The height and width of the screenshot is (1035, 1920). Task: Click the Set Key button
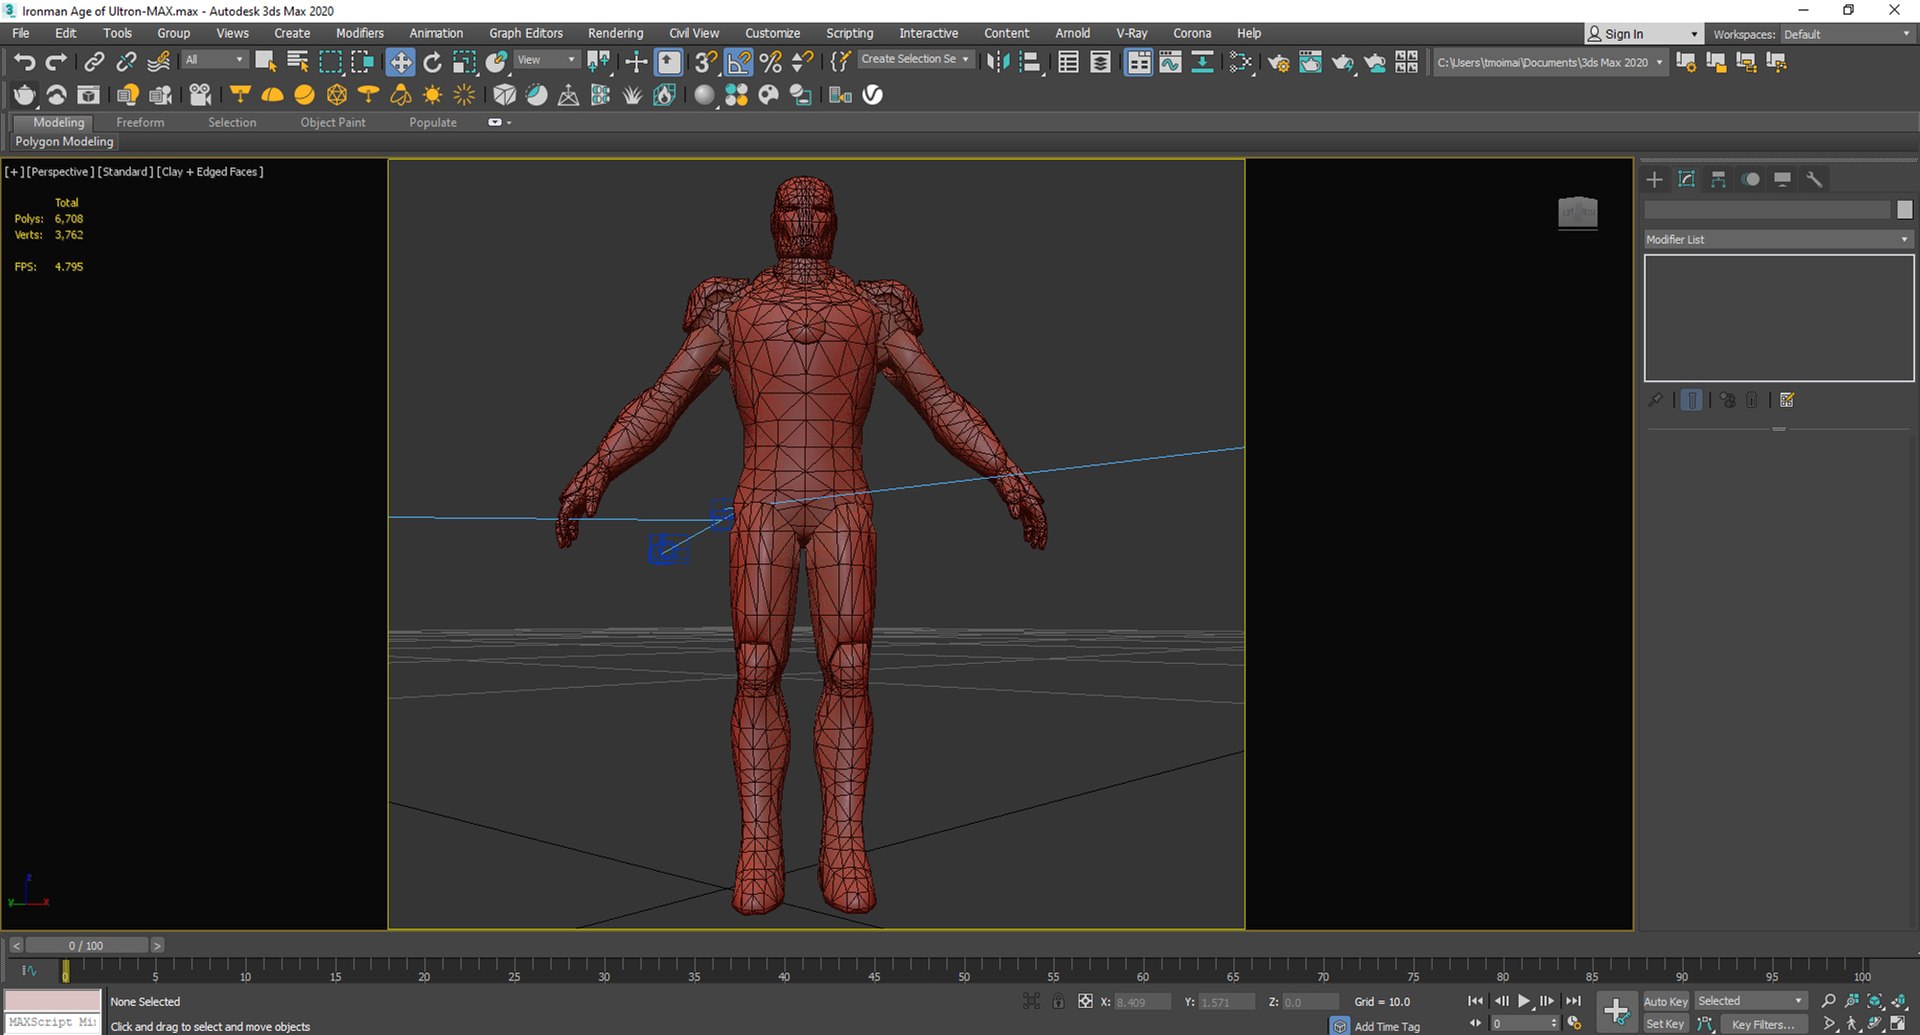click(x=1665, y=1024)
